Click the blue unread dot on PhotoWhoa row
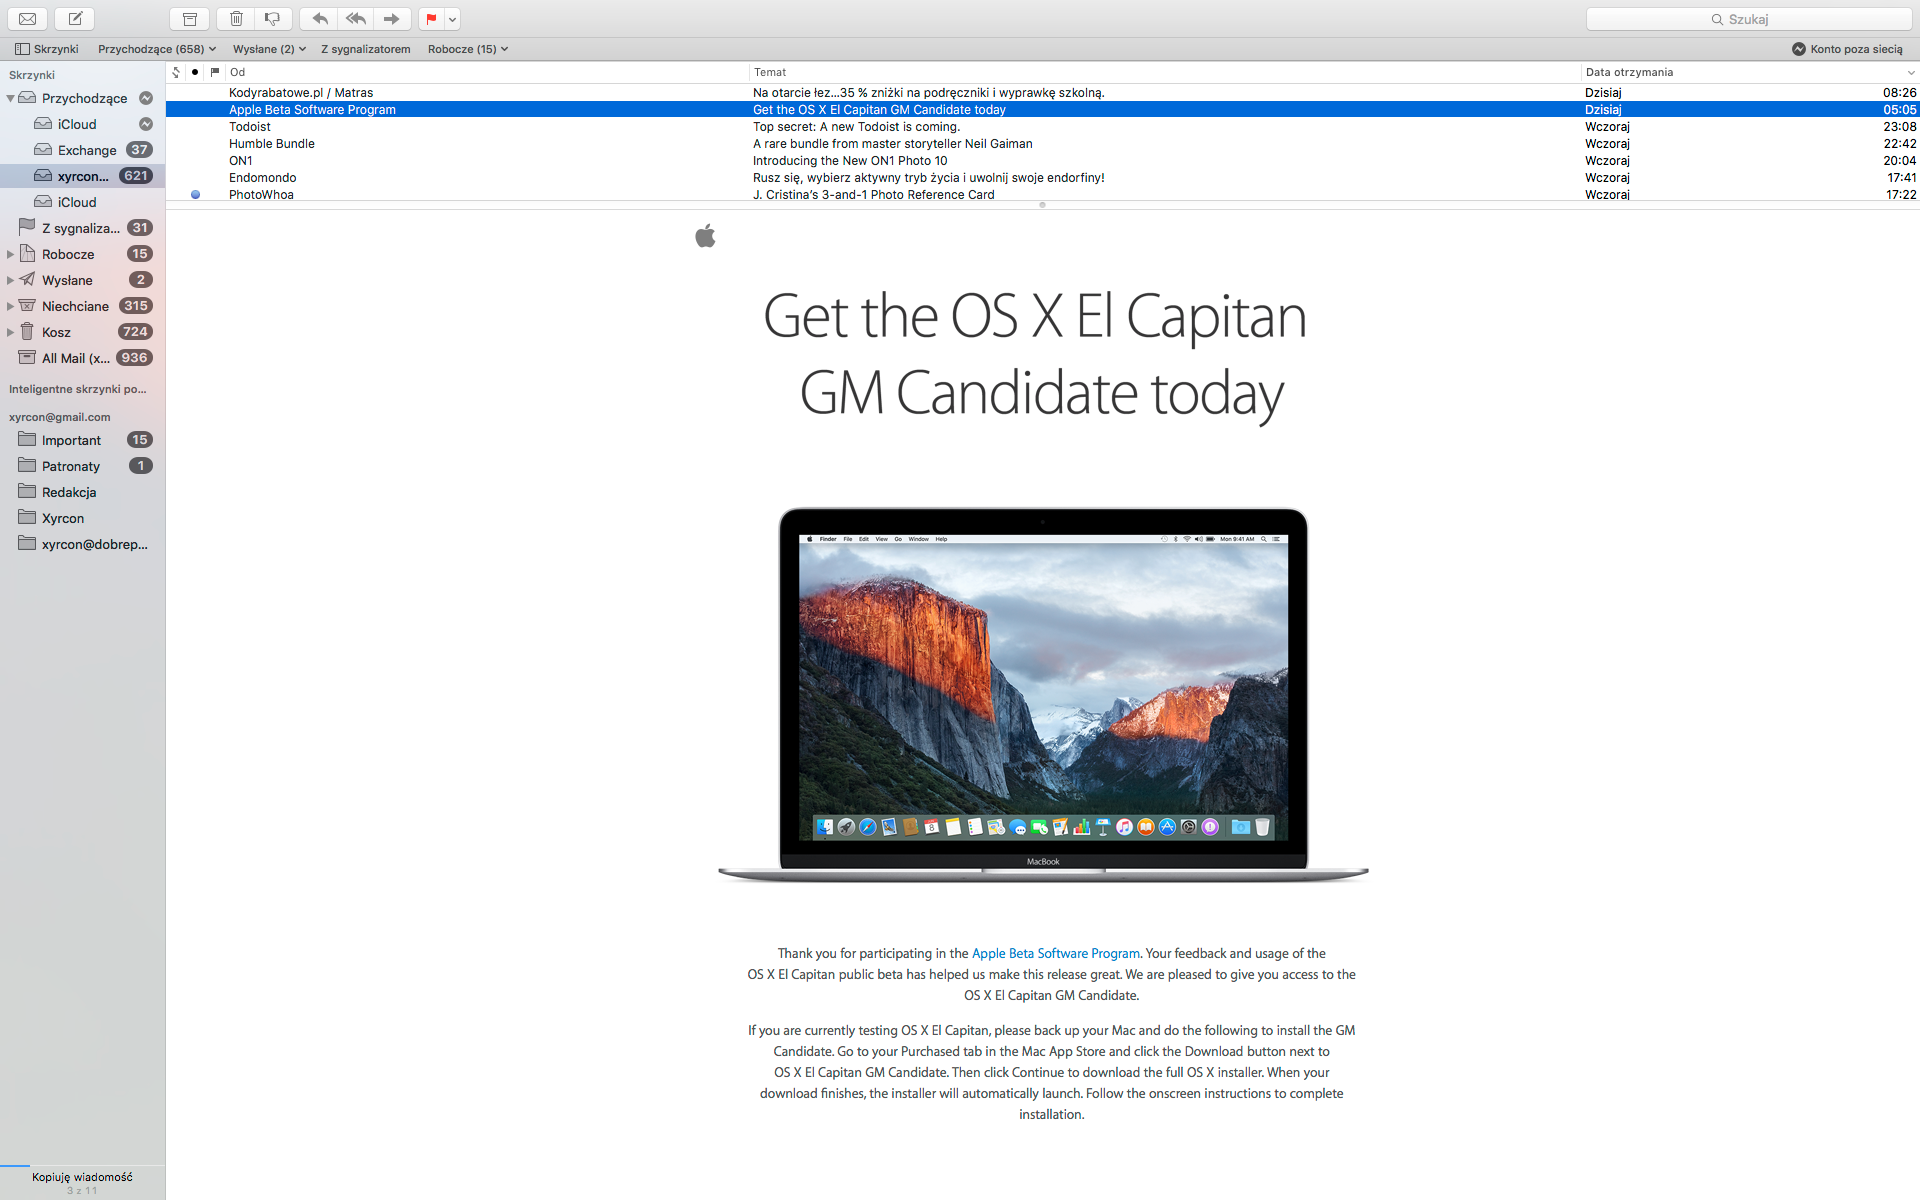Viewport: 1920px width, 1200px height. [x=195, y=195]
